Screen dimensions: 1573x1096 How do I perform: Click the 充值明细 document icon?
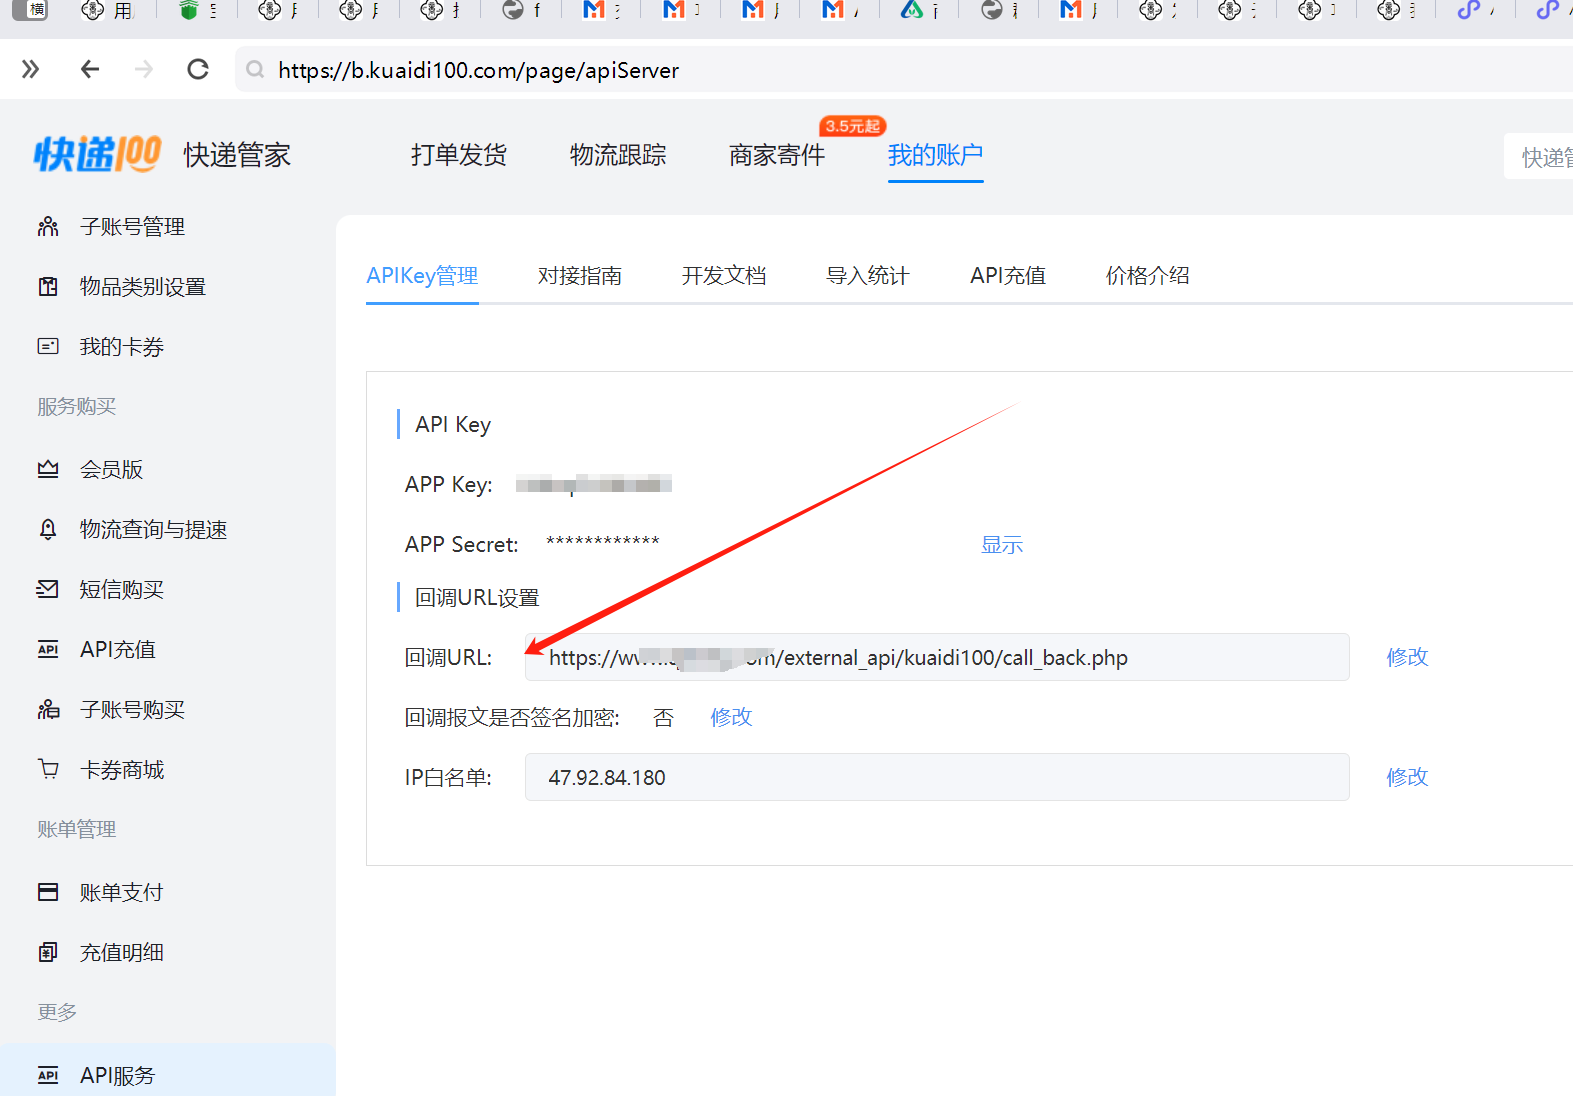coord(48,952)
